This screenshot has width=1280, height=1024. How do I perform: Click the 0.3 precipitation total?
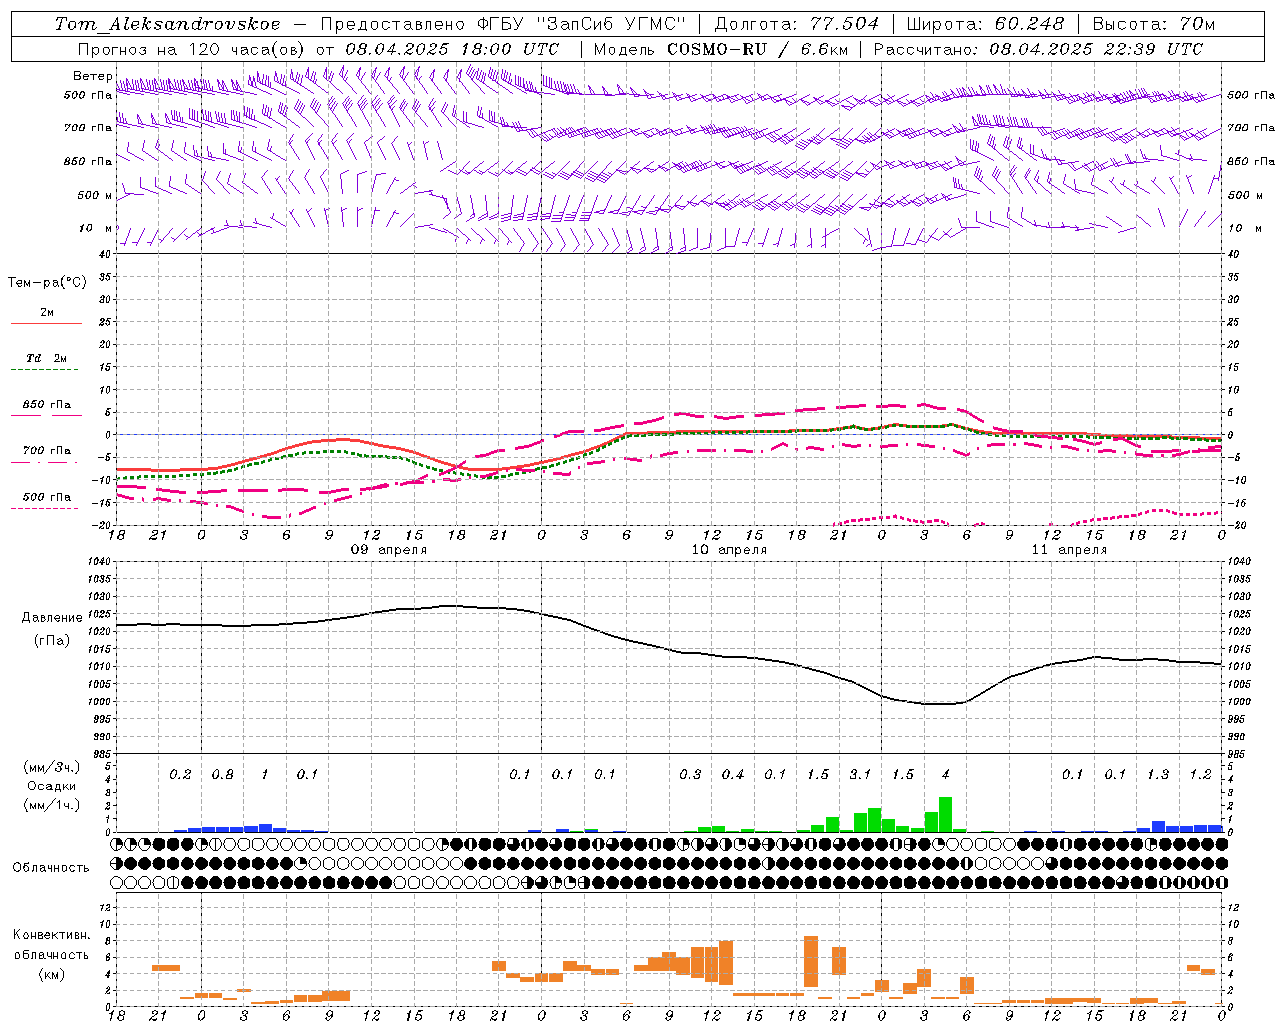pyautogui.click(x=690, y=774)
